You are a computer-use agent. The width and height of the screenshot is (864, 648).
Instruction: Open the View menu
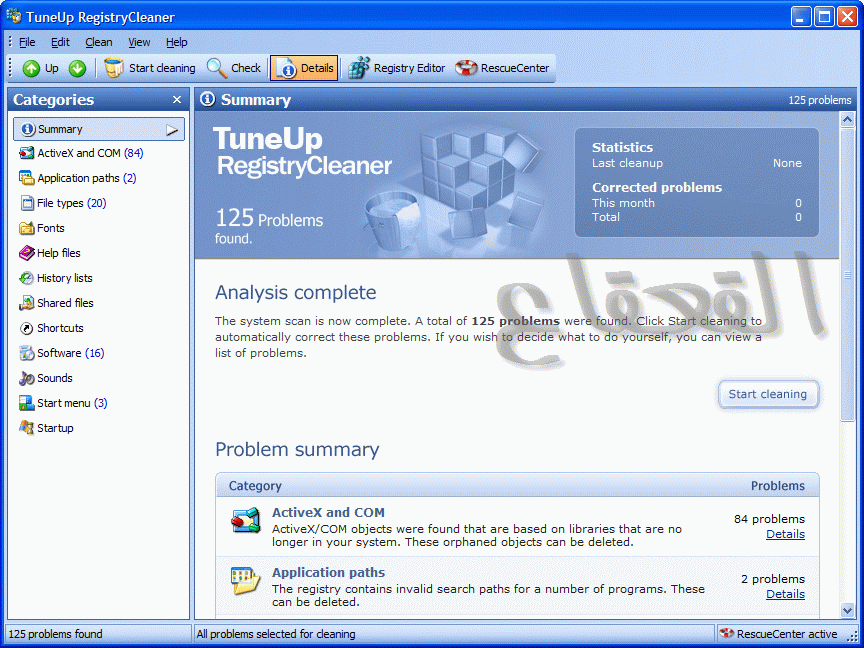139,42
